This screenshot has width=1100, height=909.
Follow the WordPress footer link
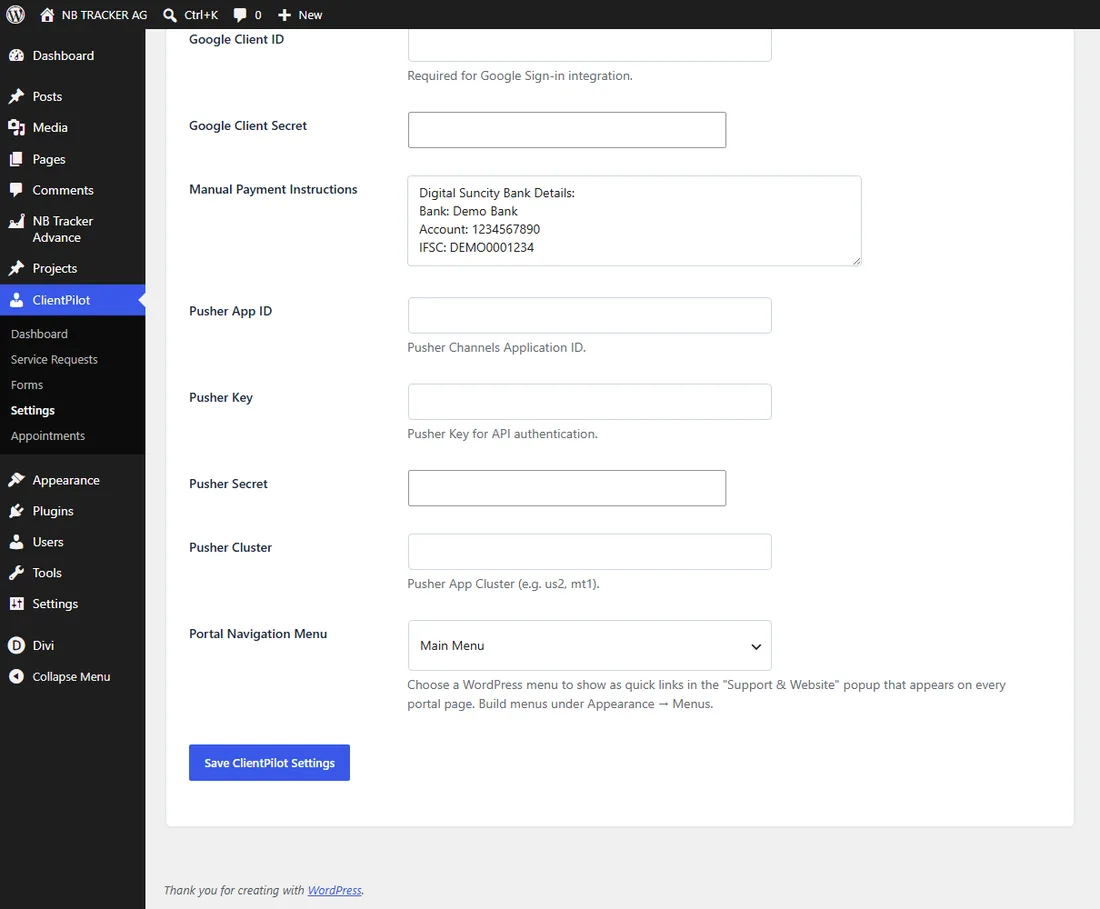[335, 890]
